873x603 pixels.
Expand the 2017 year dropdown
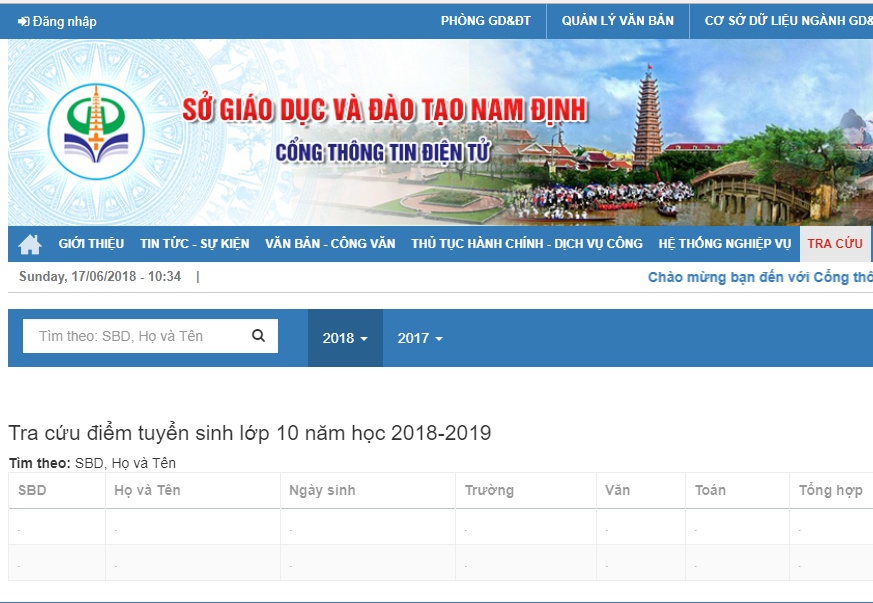point(420,338)
